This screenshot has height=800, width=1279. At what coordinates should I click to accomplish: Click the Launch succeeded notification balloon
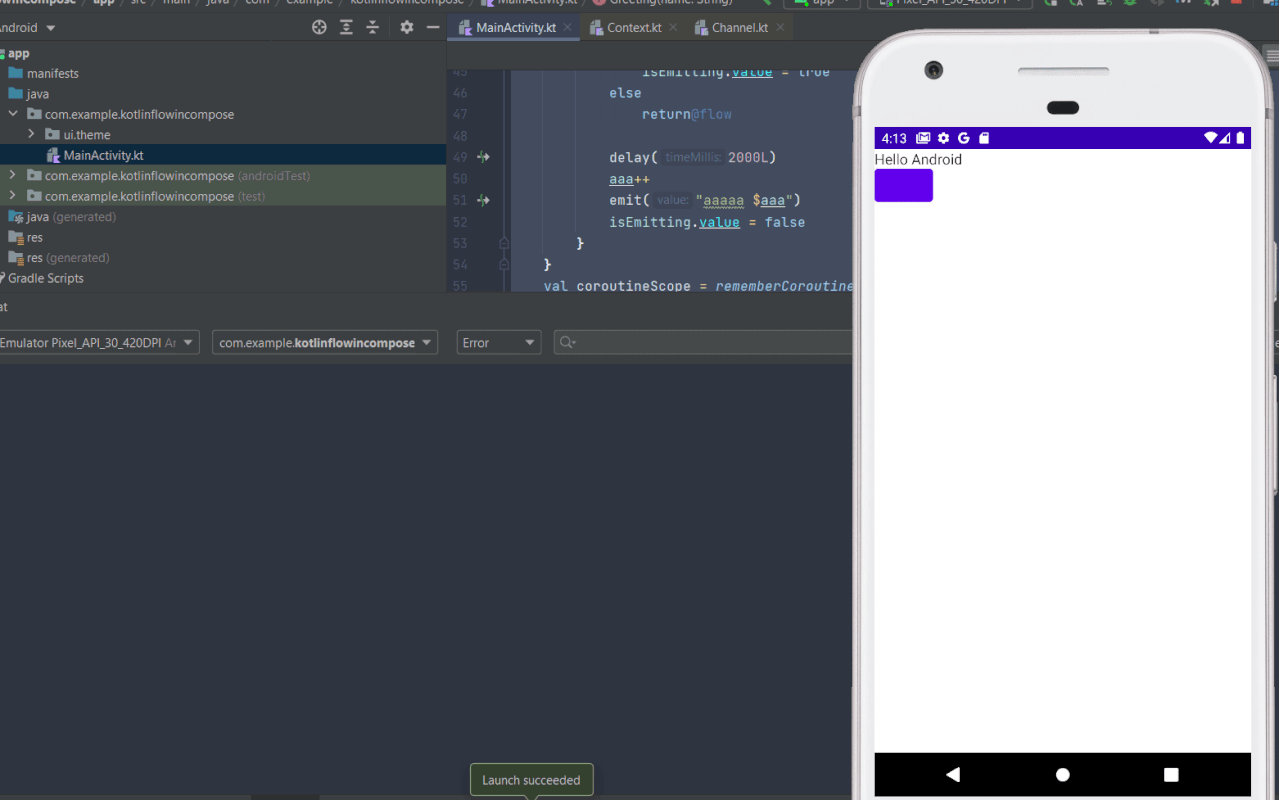531,780
